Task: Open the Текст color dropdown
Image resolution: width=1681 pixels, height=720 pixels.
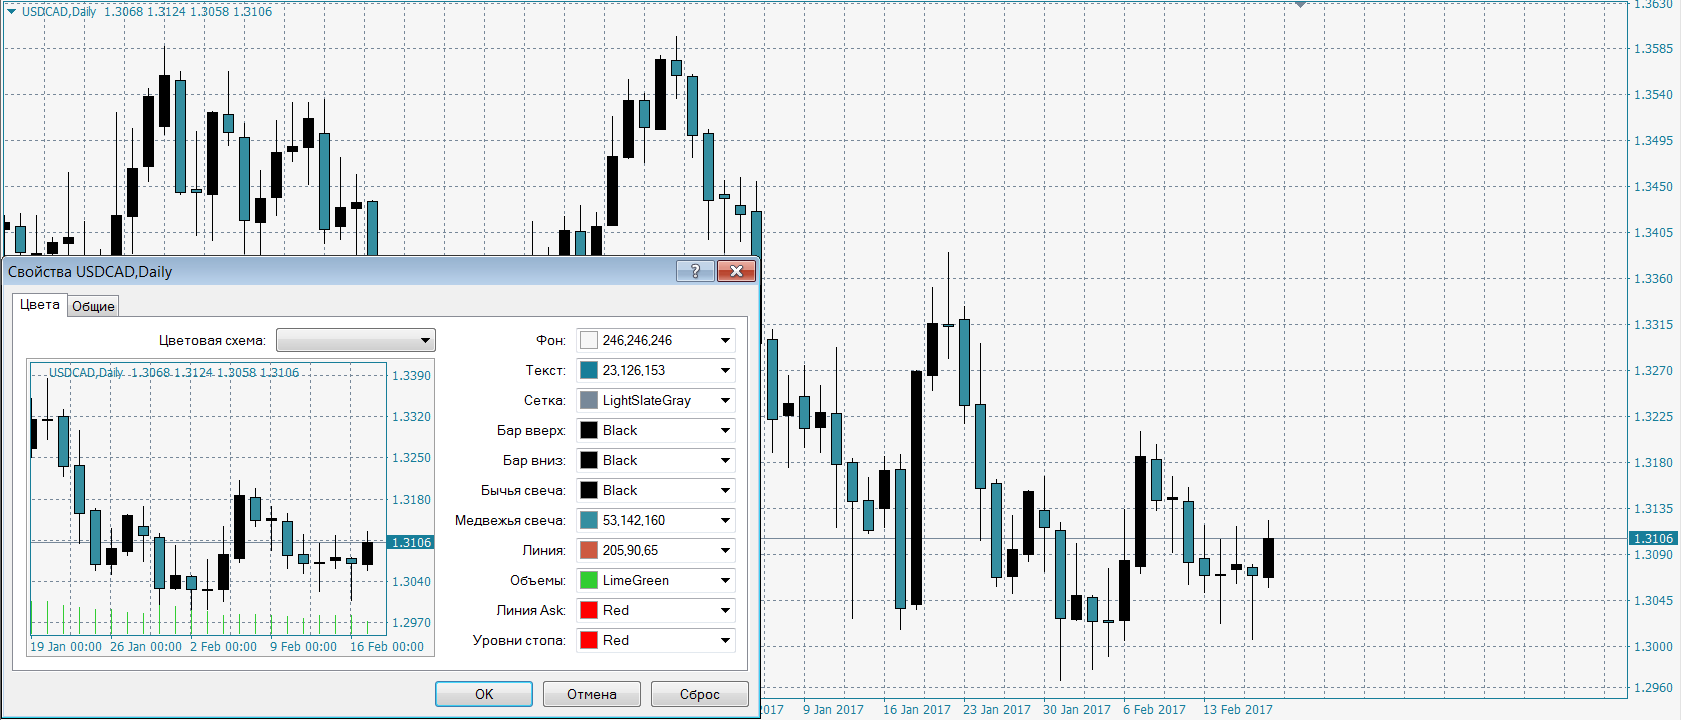Action: [725, 371]
